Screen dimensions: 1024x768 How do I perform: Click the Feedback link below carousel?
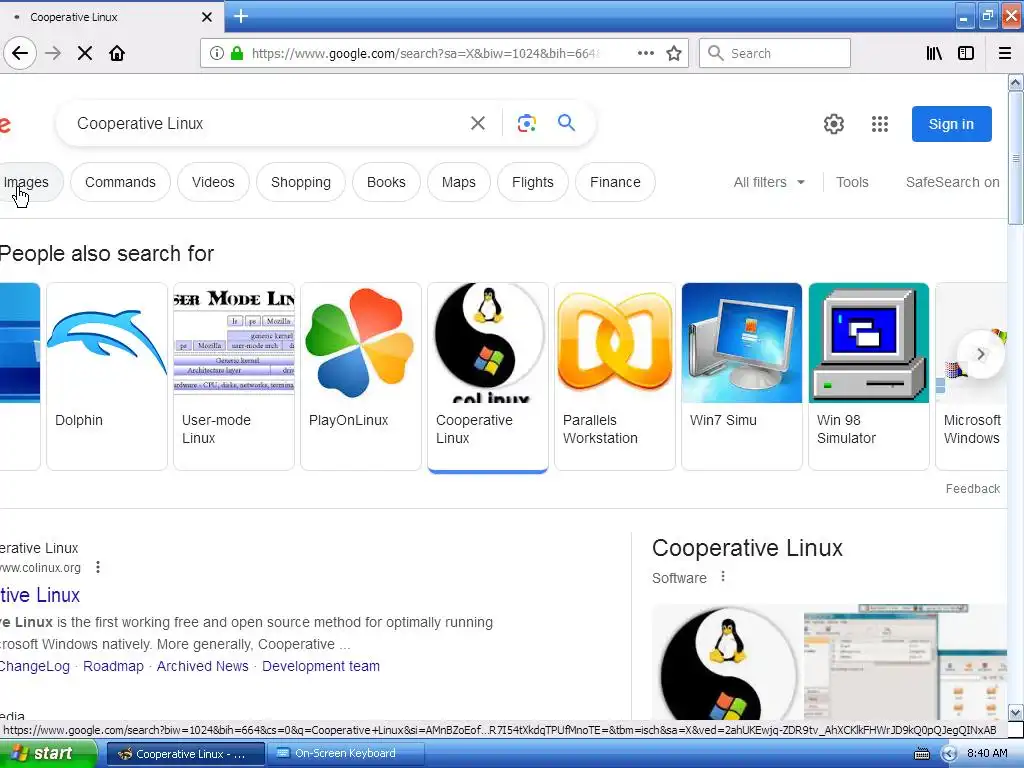[972, 488]
